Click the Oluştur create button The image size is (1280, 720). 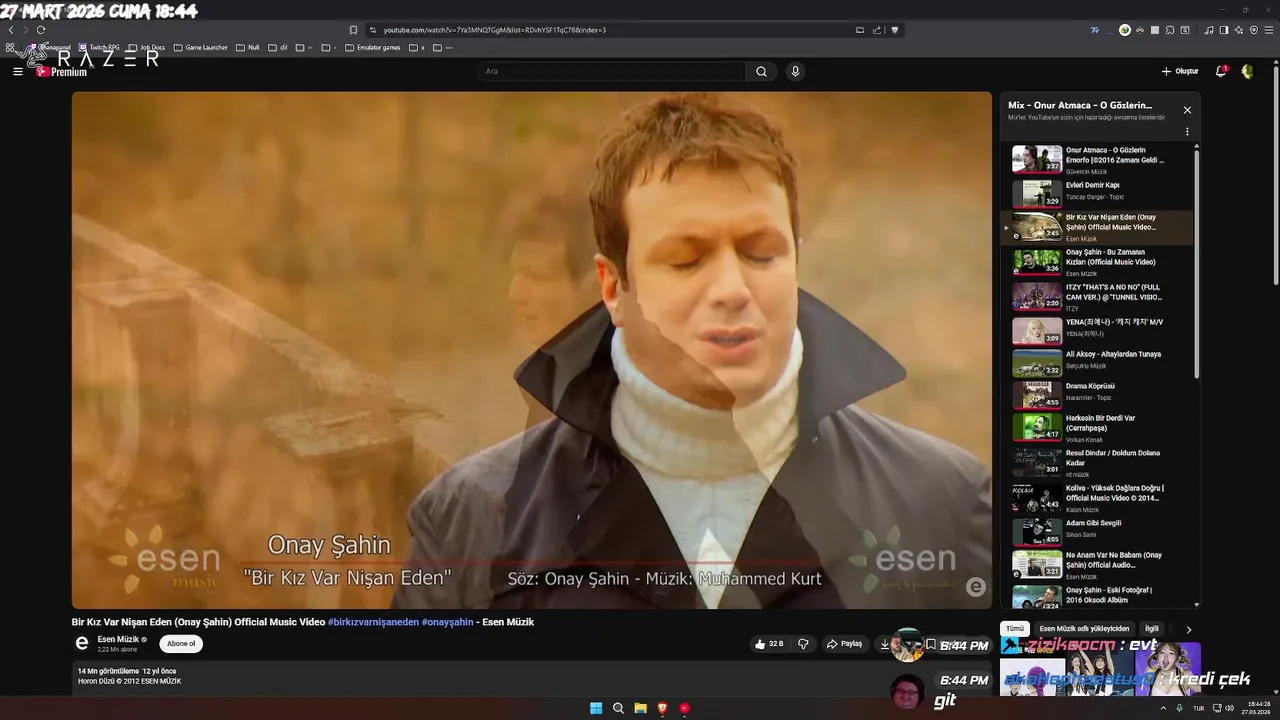pyautogui.click(x=1180, y=71)
